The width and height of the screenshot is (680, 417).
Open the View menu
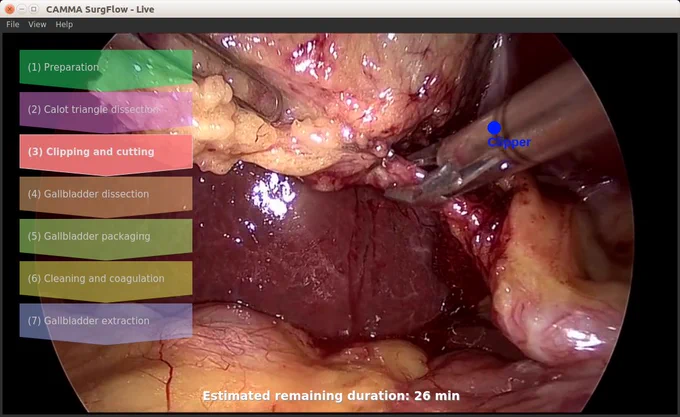pyautogui.click(x=37, y=24)
